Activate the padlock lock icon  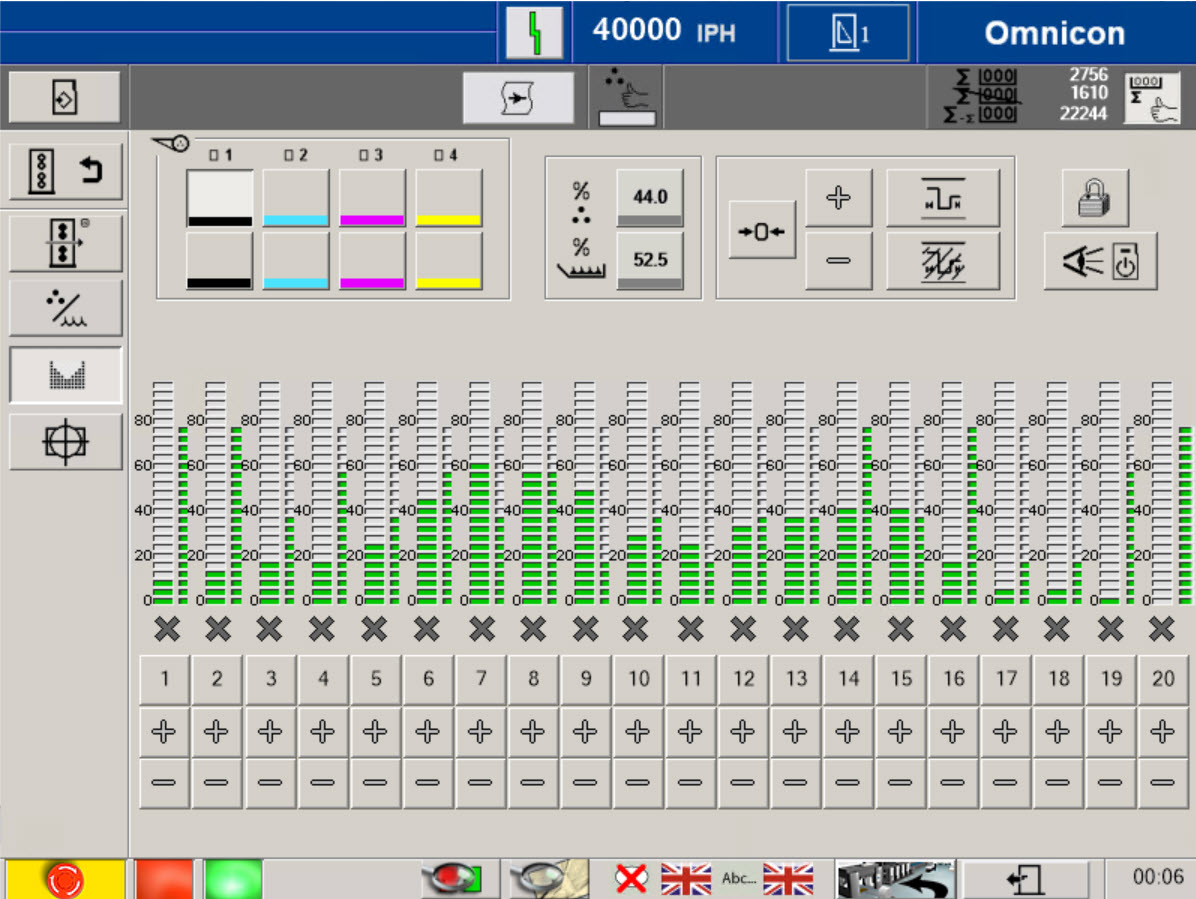(x=1093, y=197)
